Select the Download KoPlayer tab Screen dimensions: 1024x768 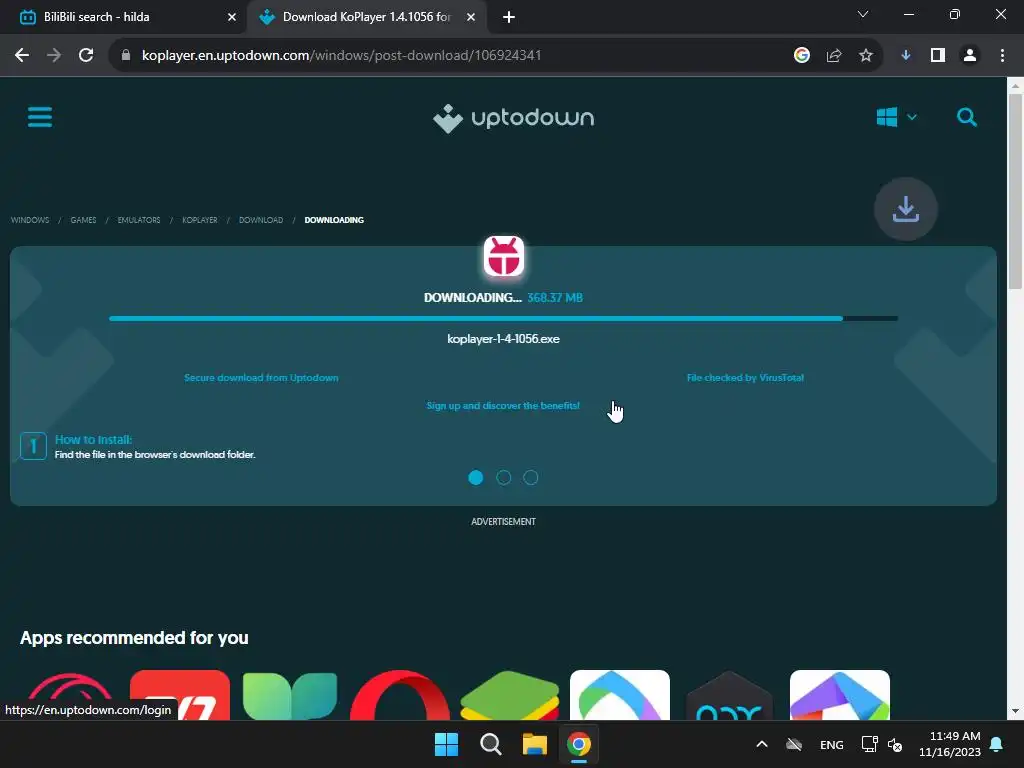point(367,17)
